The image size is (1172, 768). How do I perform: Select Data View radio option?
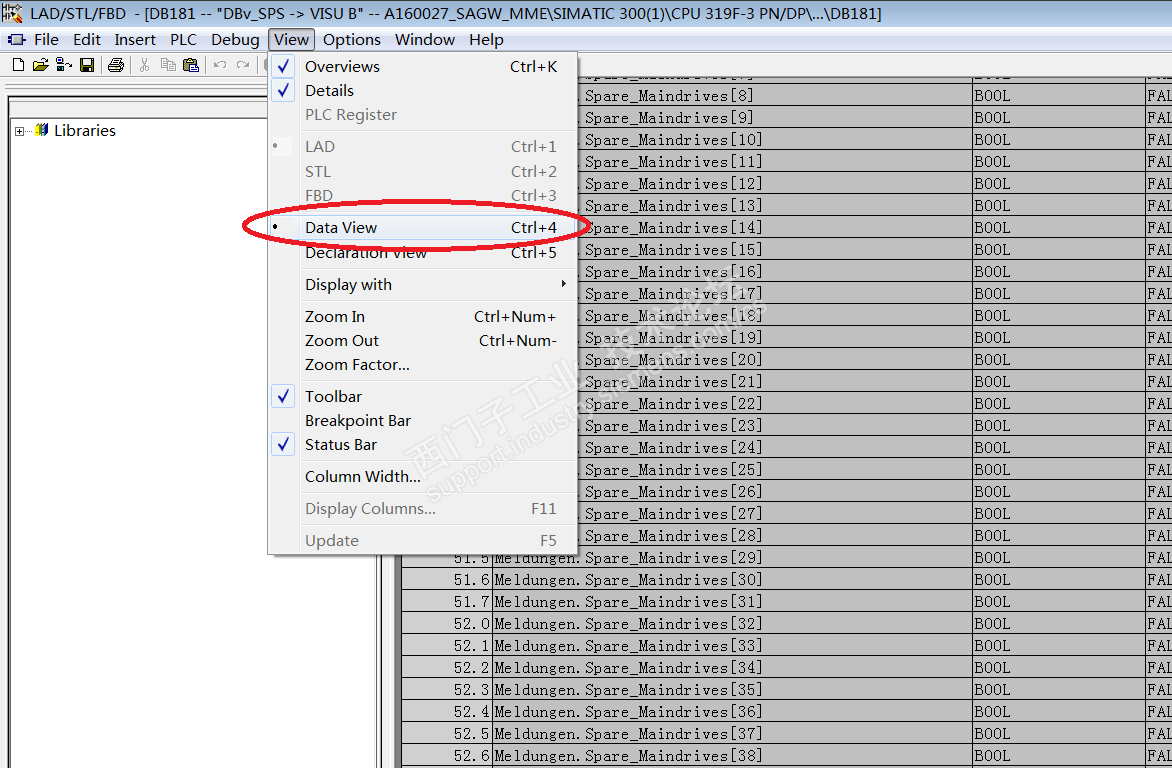pos(424,227)
